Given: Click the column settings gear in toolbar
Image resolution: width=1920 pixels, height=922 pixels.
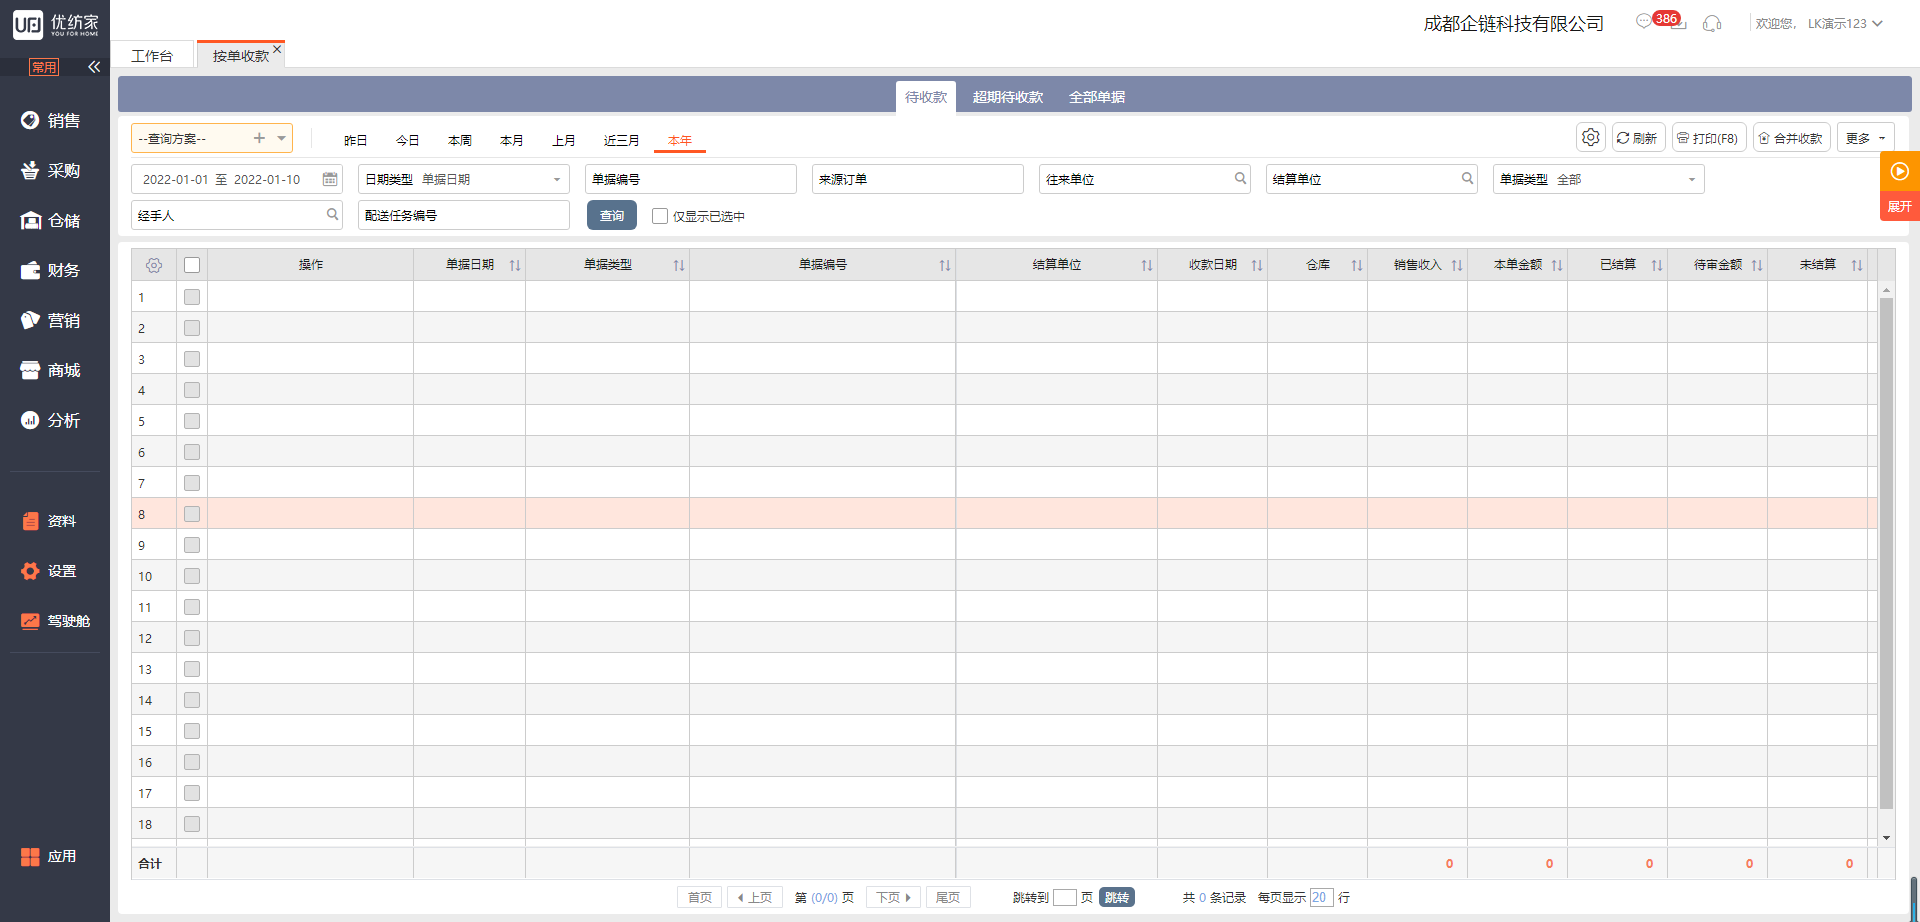Looking at the screenshot, I should tap(1590, 138).
